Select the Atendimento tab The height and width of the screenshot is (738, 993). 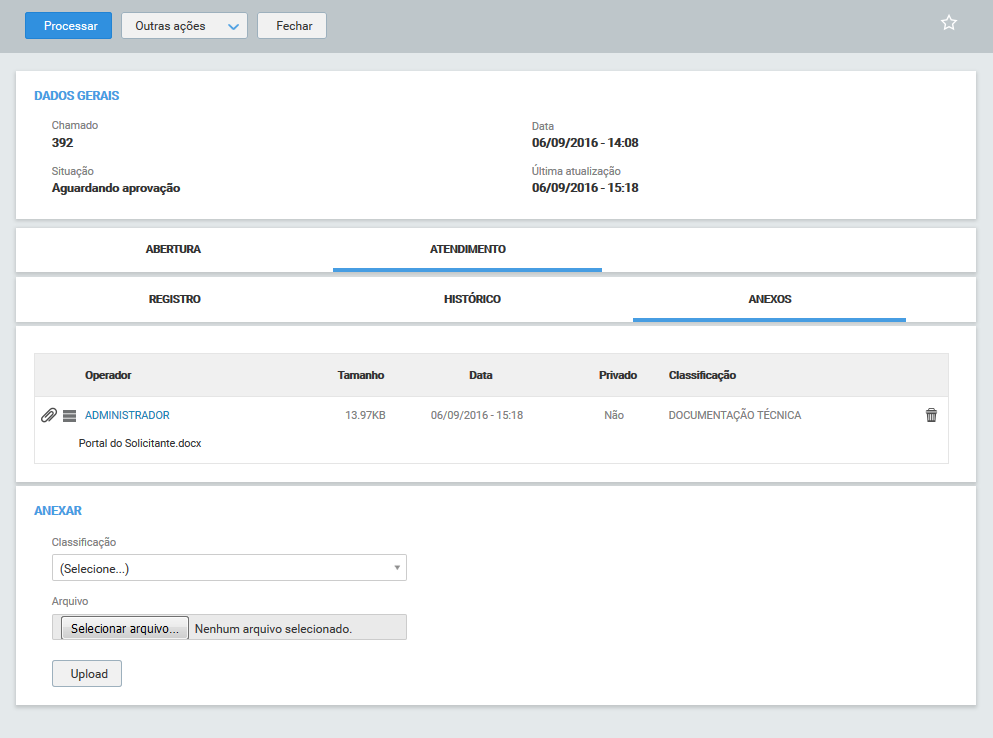pos(467,249)
